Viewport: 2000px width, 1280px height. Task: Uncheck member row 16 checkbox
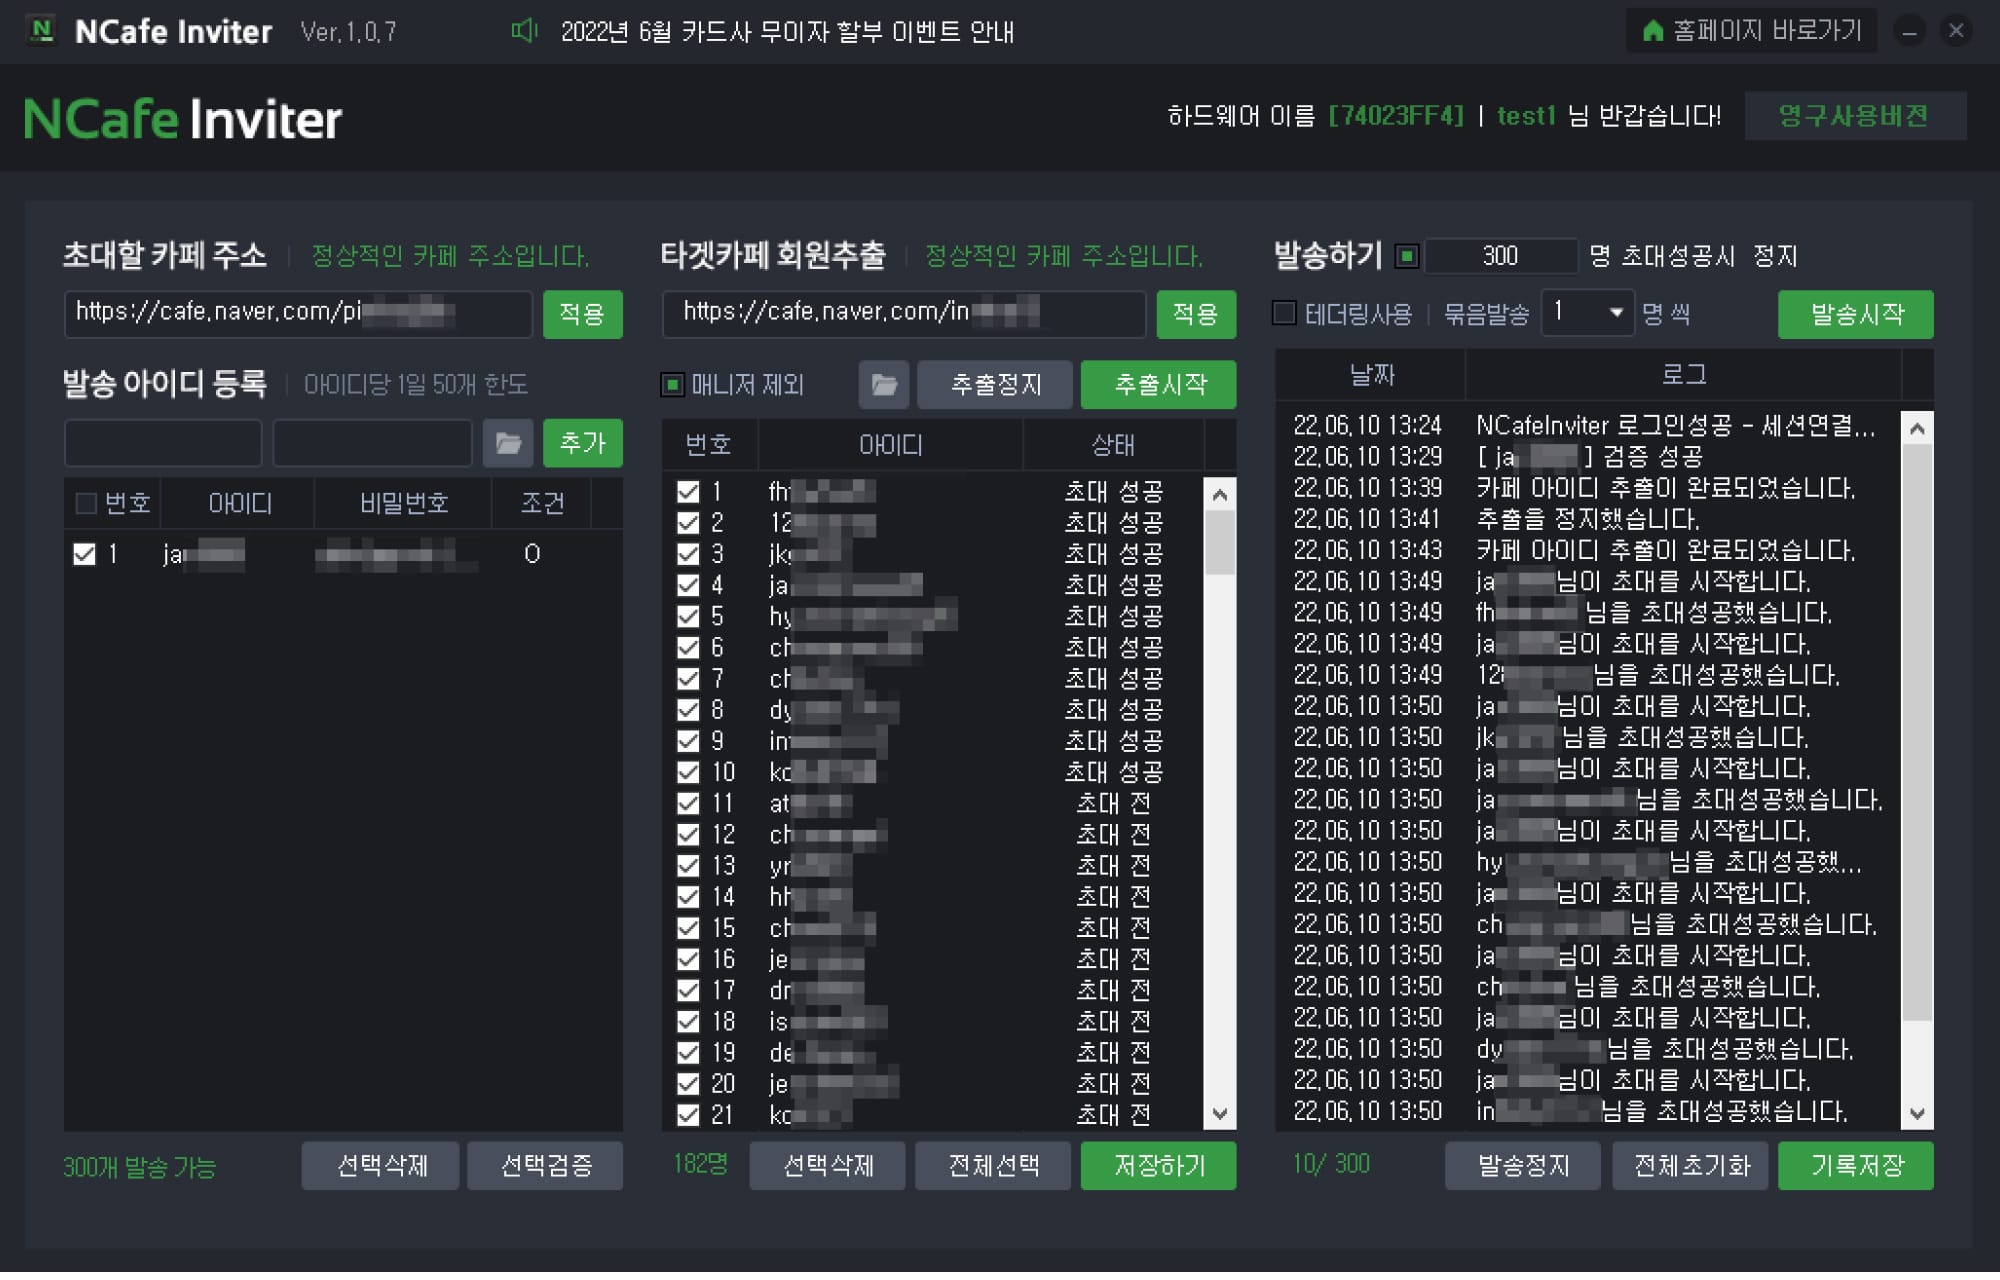pos(688,959)
